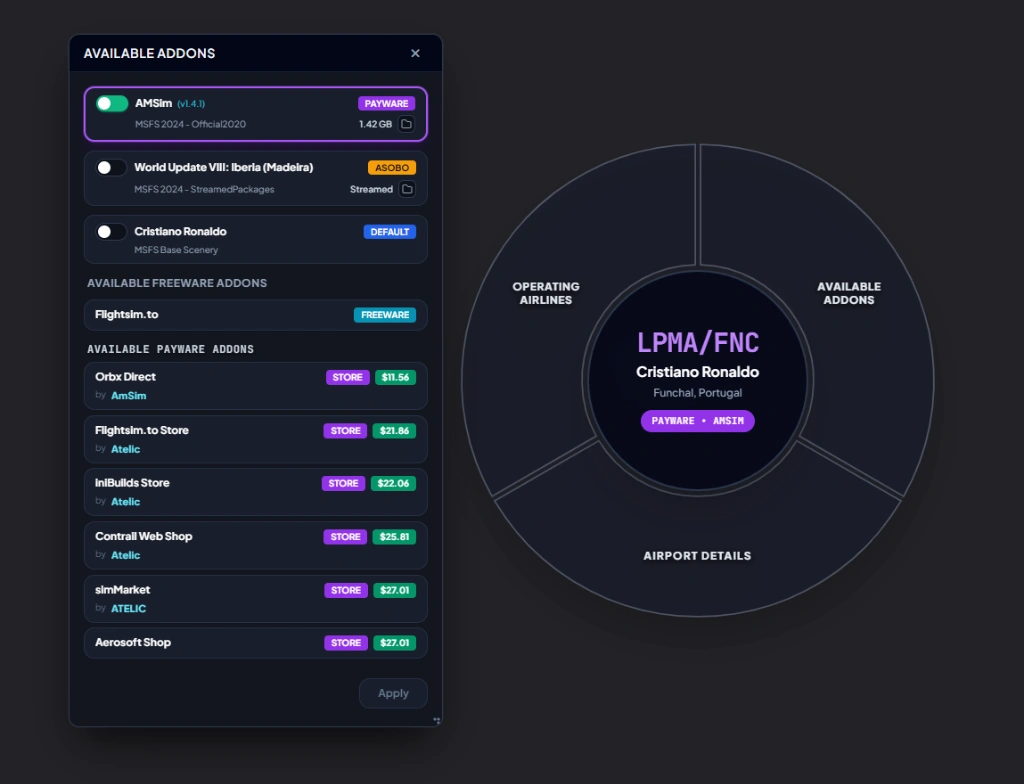This screenshot has height=784, width=1024.
Task: Click the $21.86 Flightsim.to Store price
Action: [x=394, y=431]
